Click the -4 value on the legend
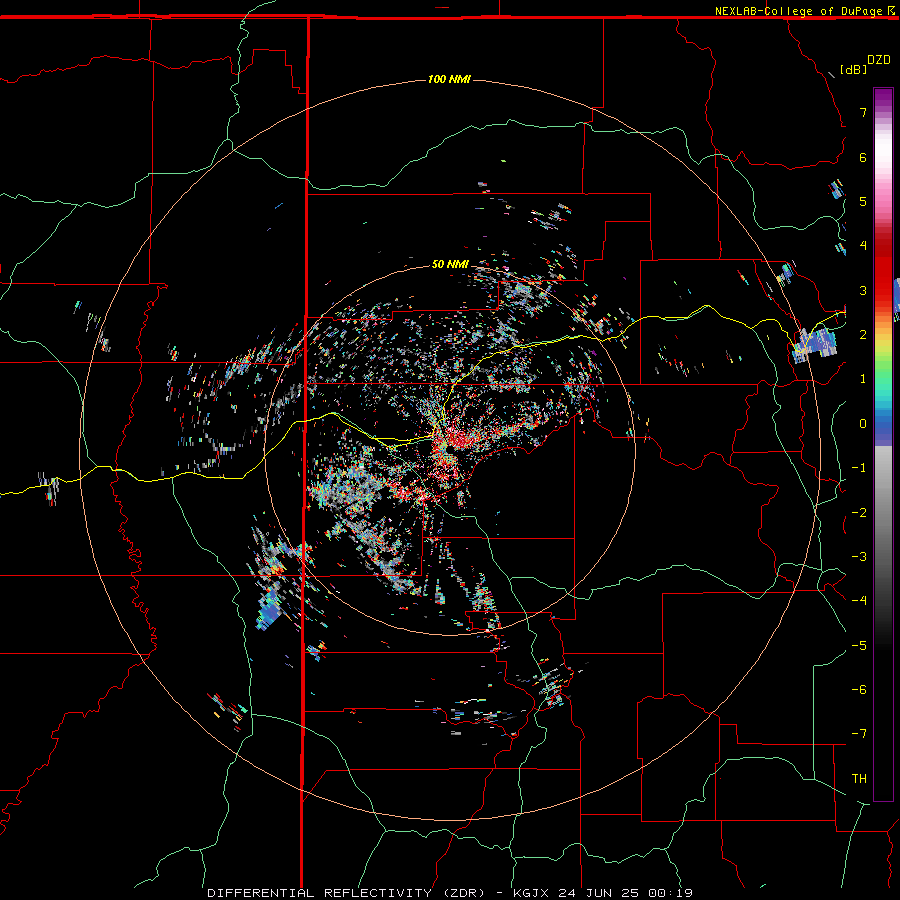 click(859, 601)
